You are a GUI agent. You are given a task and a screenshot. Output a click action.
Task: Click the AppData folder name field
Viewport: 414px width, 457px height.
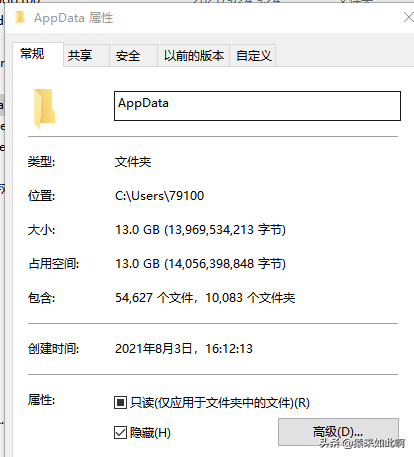(257, 106)
